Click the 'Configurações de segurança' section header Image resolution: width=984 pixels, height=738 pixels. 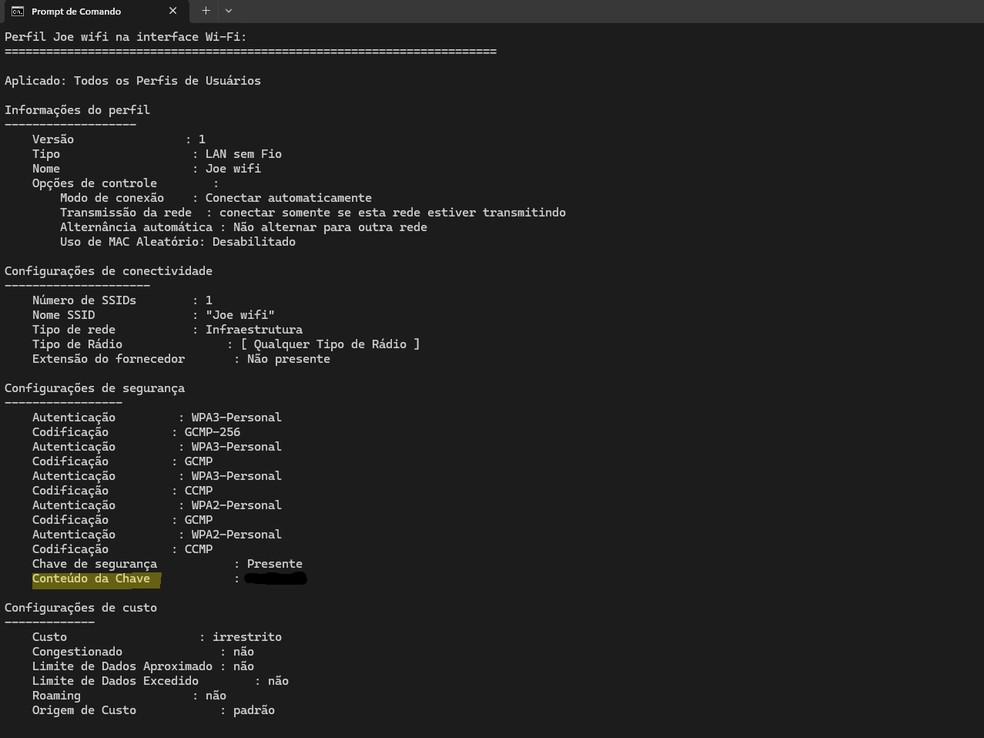tap(94, 388)
